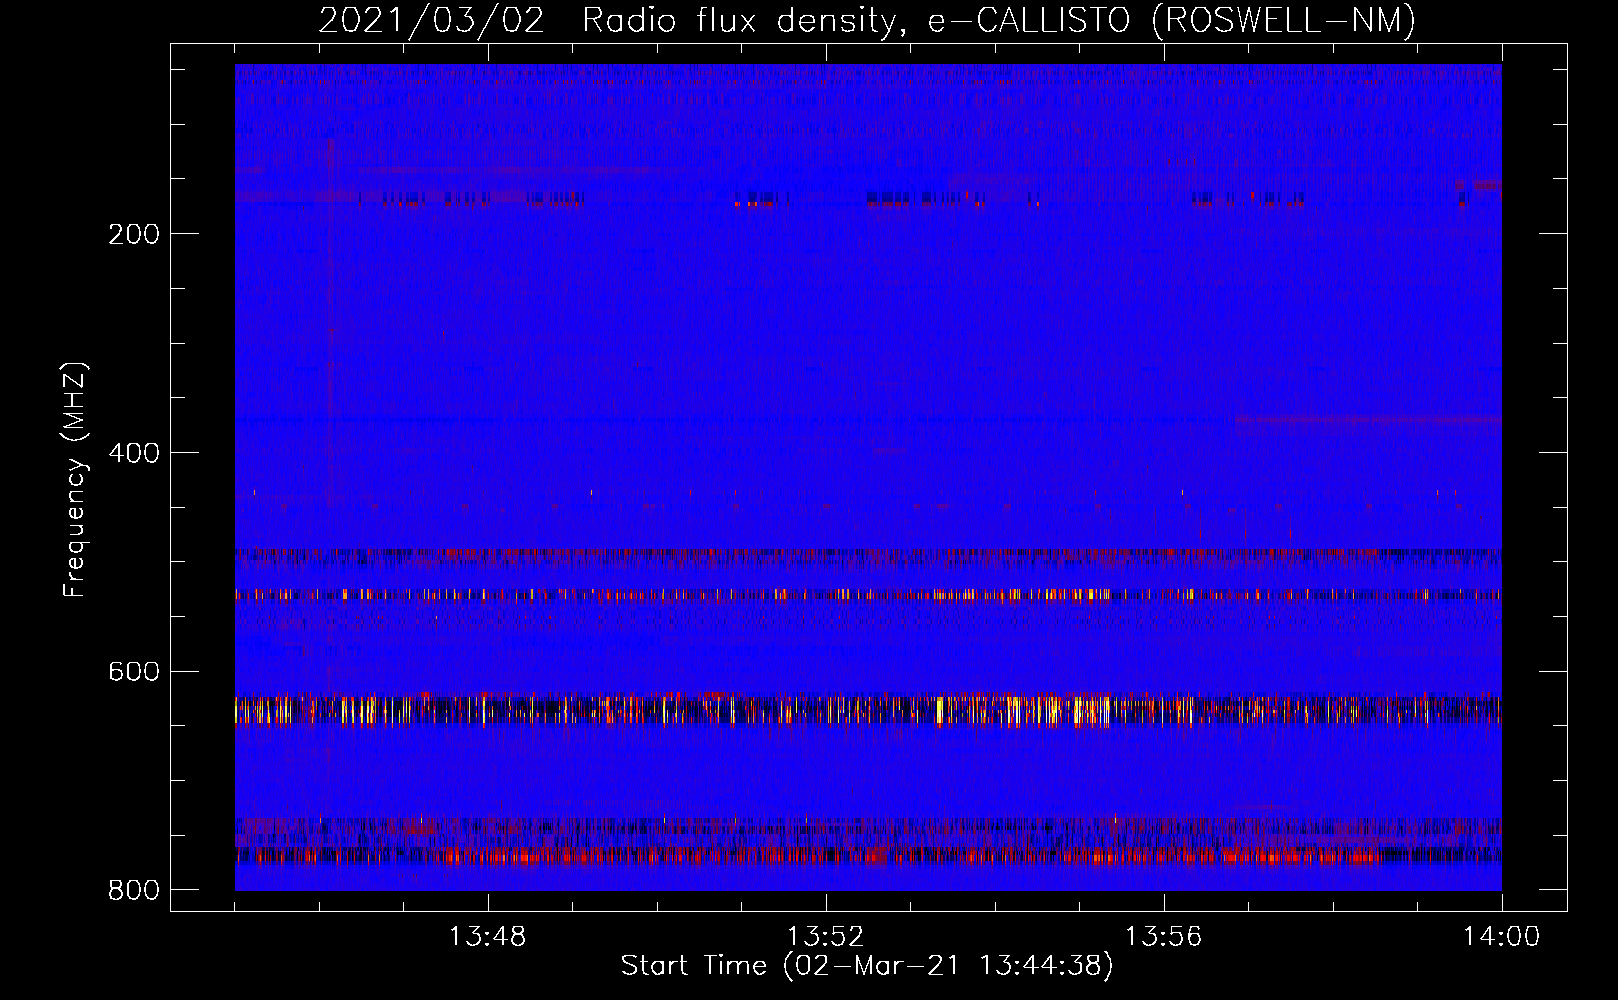
Task: Click the 13:56 time tick label
Action: (x=1163, y=937)
